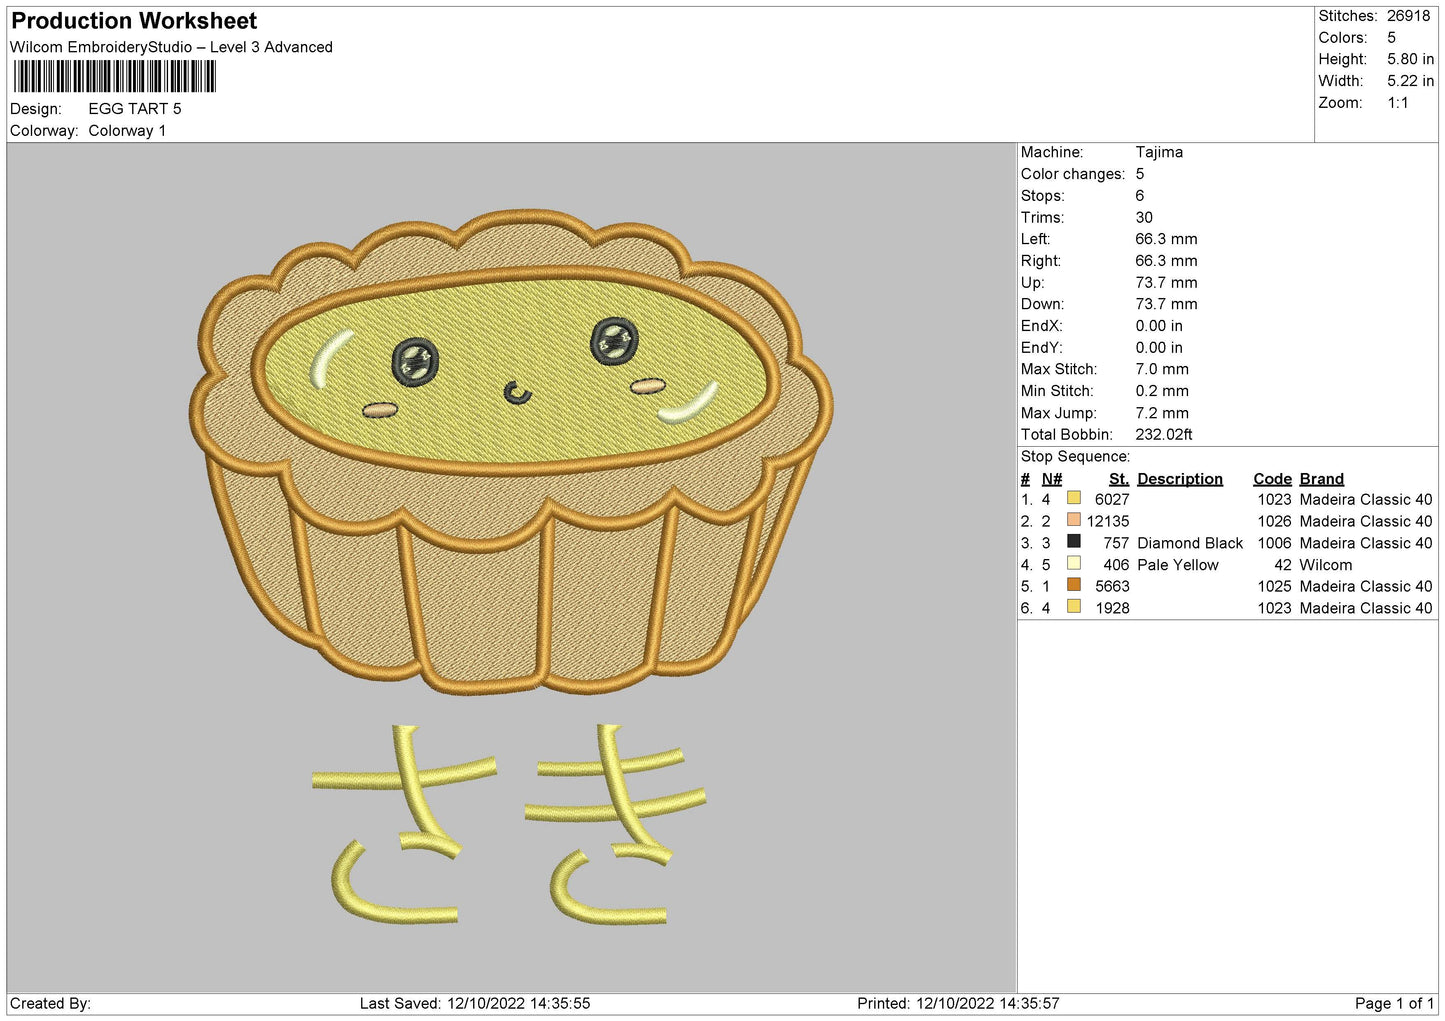Image resolution: width=1445 pixels, height=1021 pixels.
Task: Click stitch count '5663' in stop 5
Action: coord(1112,587)
